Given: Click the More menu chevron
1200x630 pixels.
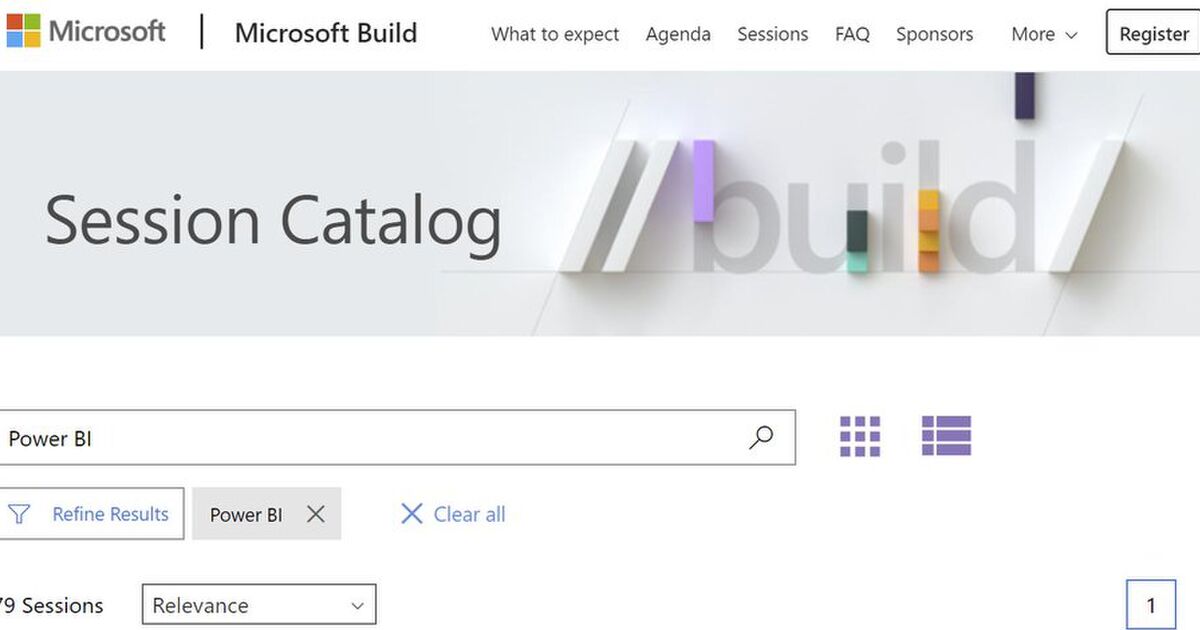Looking at the screenshot, I should (1072, 35).
